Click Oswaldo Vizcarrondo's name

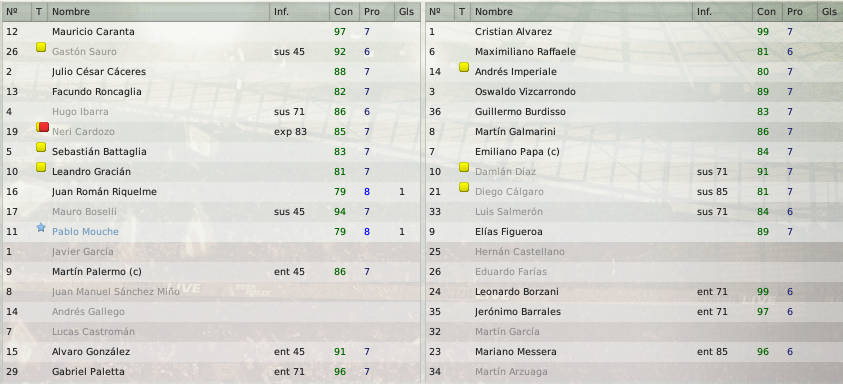click(525, 92)
